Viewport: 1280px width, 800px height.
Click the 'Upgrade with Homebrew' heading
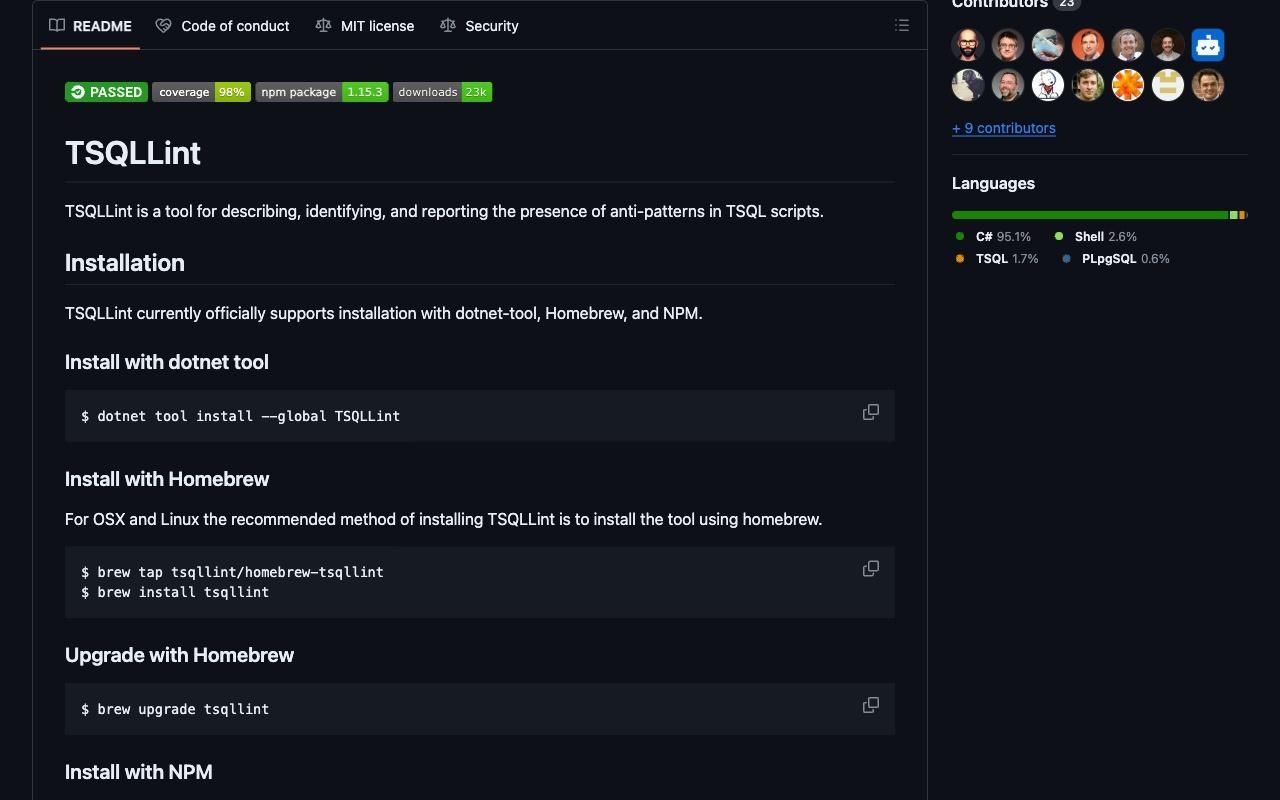pos(179,655)
